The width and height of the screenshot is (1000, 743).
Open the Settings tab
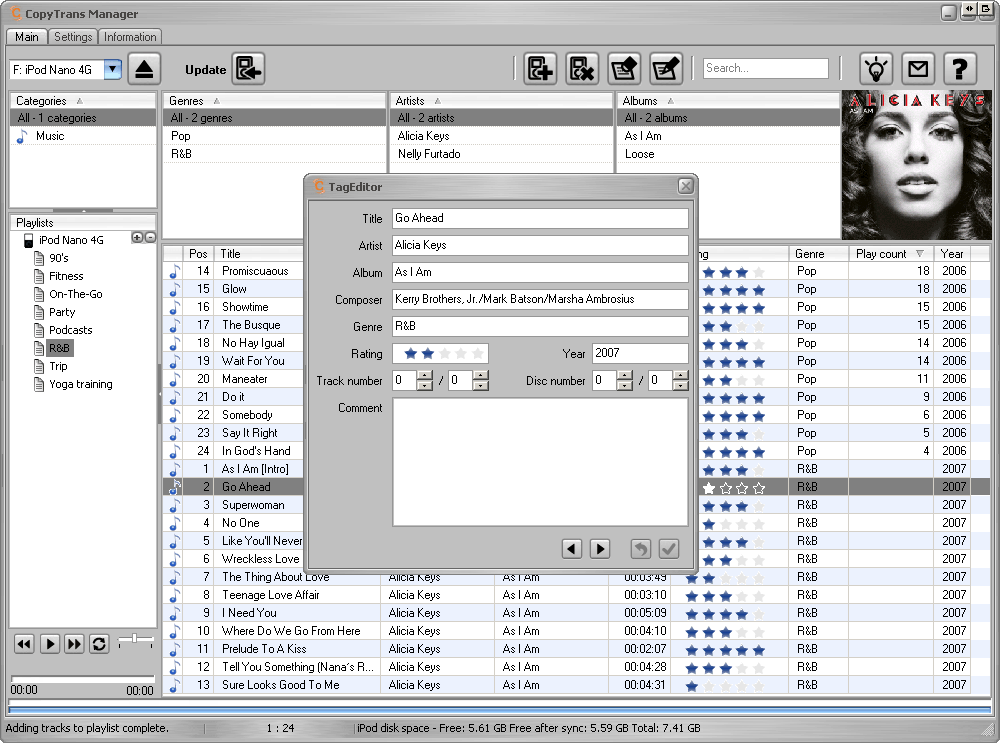click(x=73, y=37)
